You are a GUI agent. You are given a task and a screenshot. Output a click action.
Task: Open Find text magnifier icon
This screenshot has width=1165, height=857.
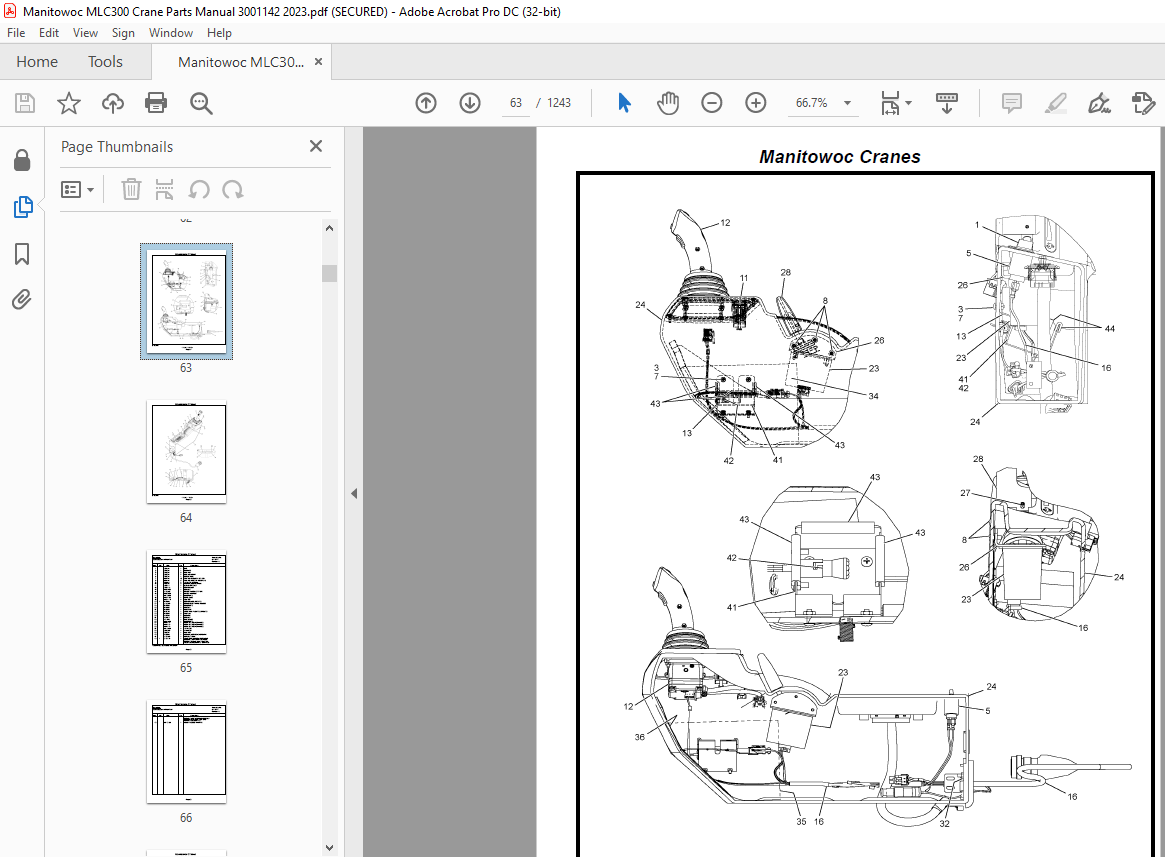point(201,103)
